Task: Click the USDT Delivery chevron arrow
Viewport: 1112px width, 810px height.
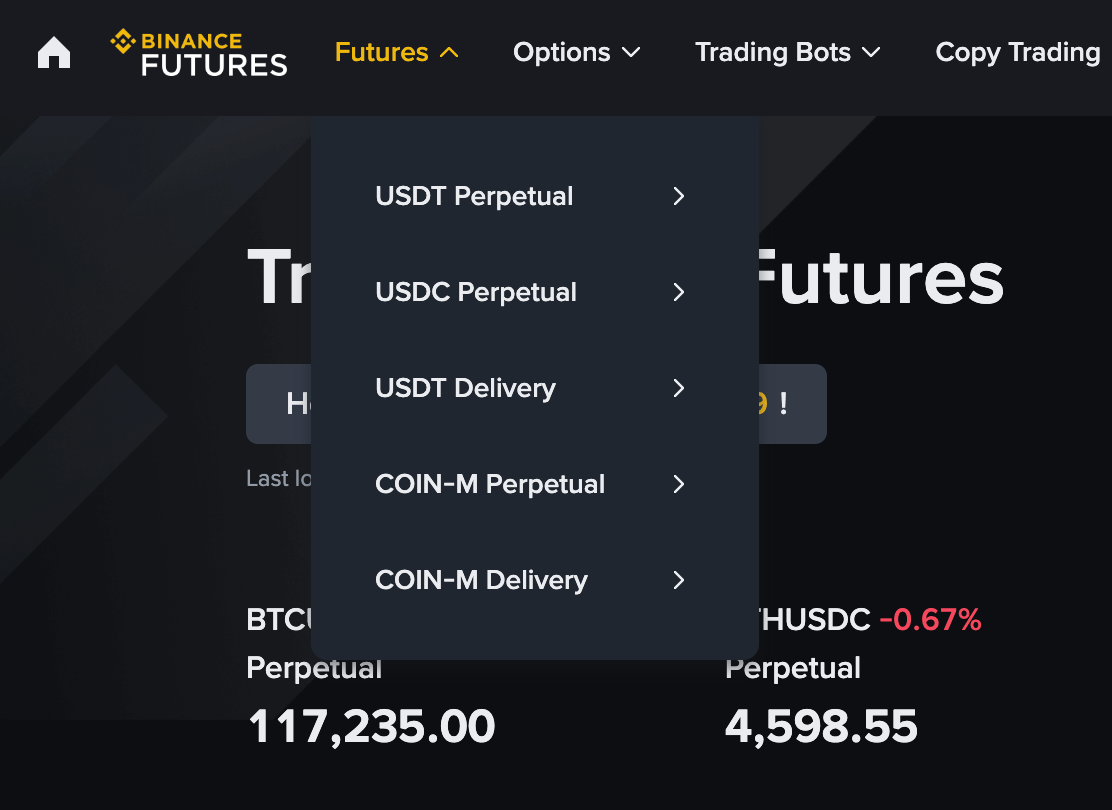Action: 679,388
